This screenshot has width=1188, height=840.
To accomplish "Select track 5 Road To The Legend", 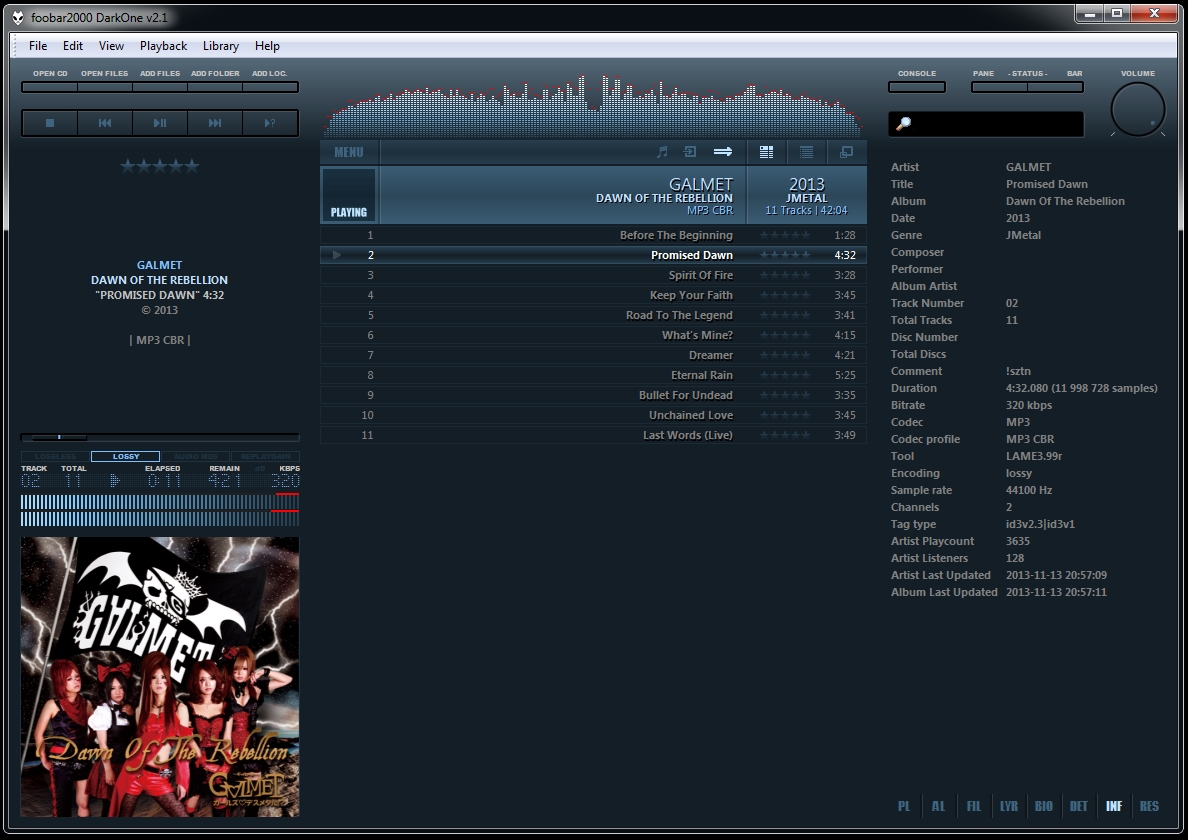I will pyautogui.click(x=593, y=315).
